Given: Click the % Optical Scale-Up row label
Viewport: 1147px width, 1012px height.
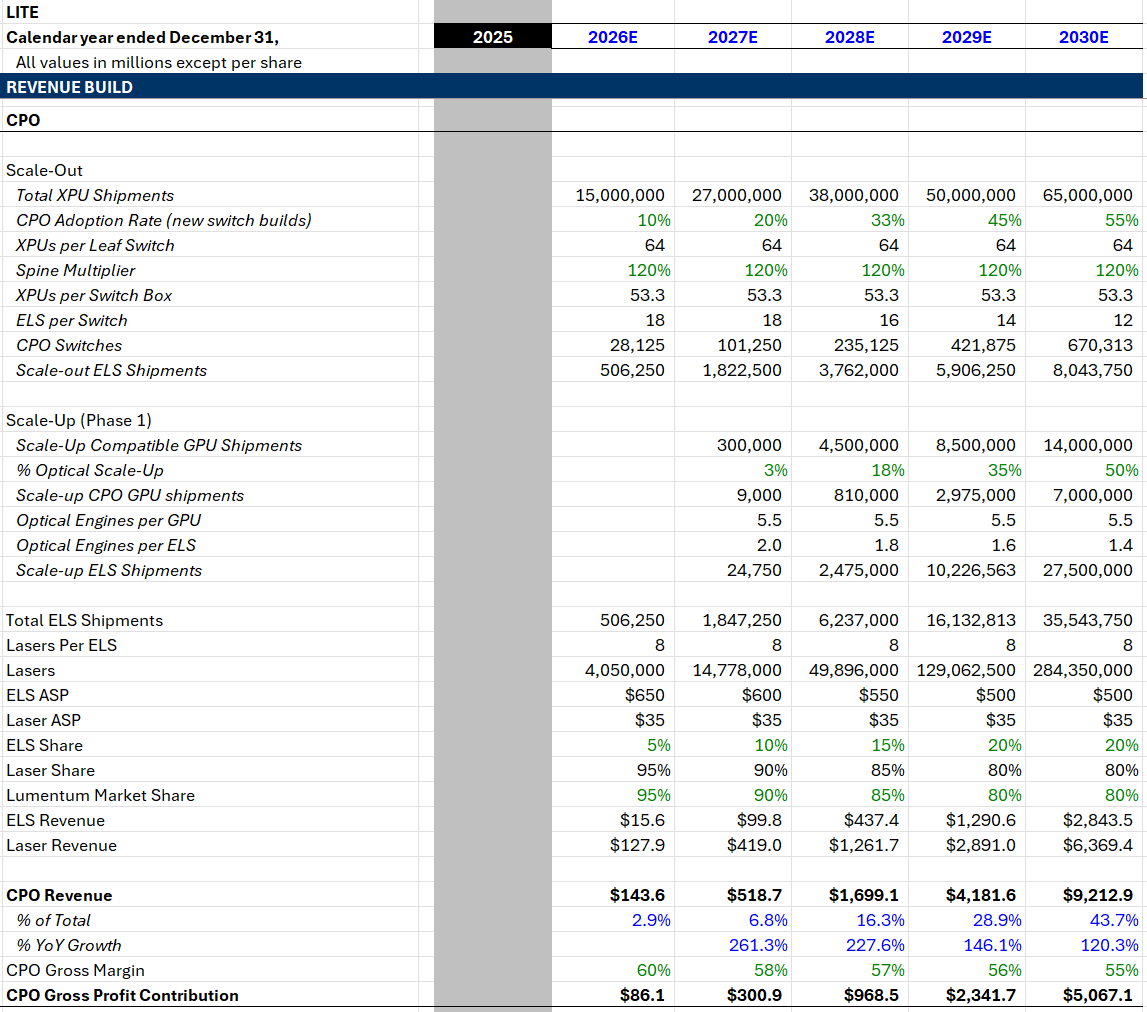Looking at the screenshot, I should pos(90,471).
